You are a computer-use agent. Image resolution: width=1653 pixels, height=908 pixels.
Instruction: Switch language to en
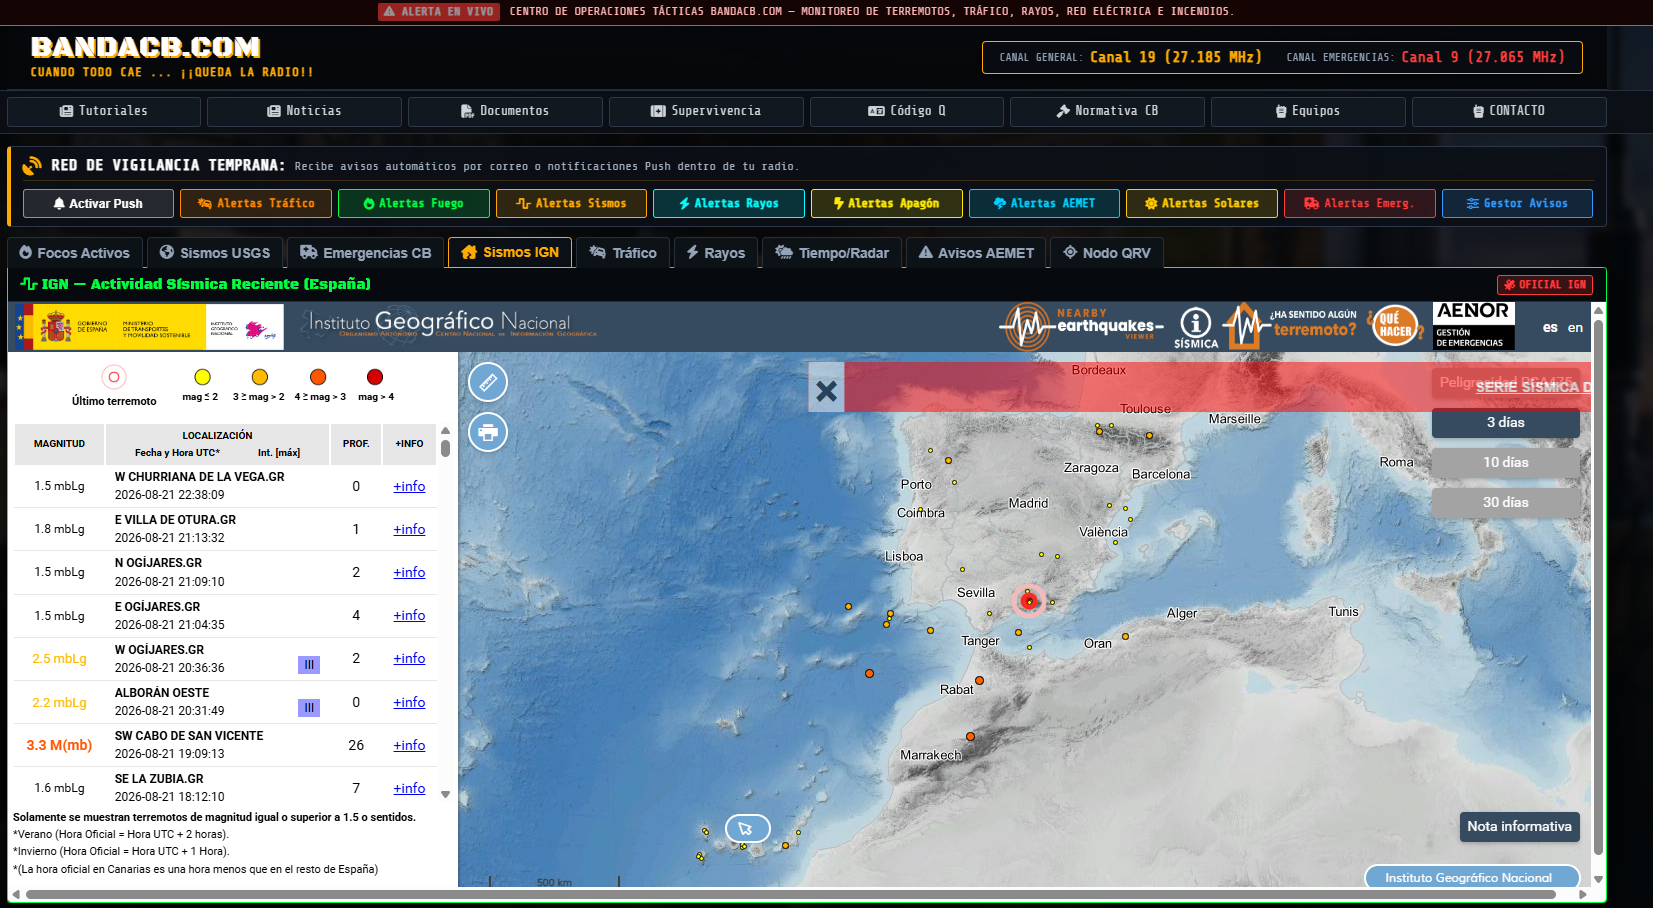pyautogui.click(x=1575, y=327)
